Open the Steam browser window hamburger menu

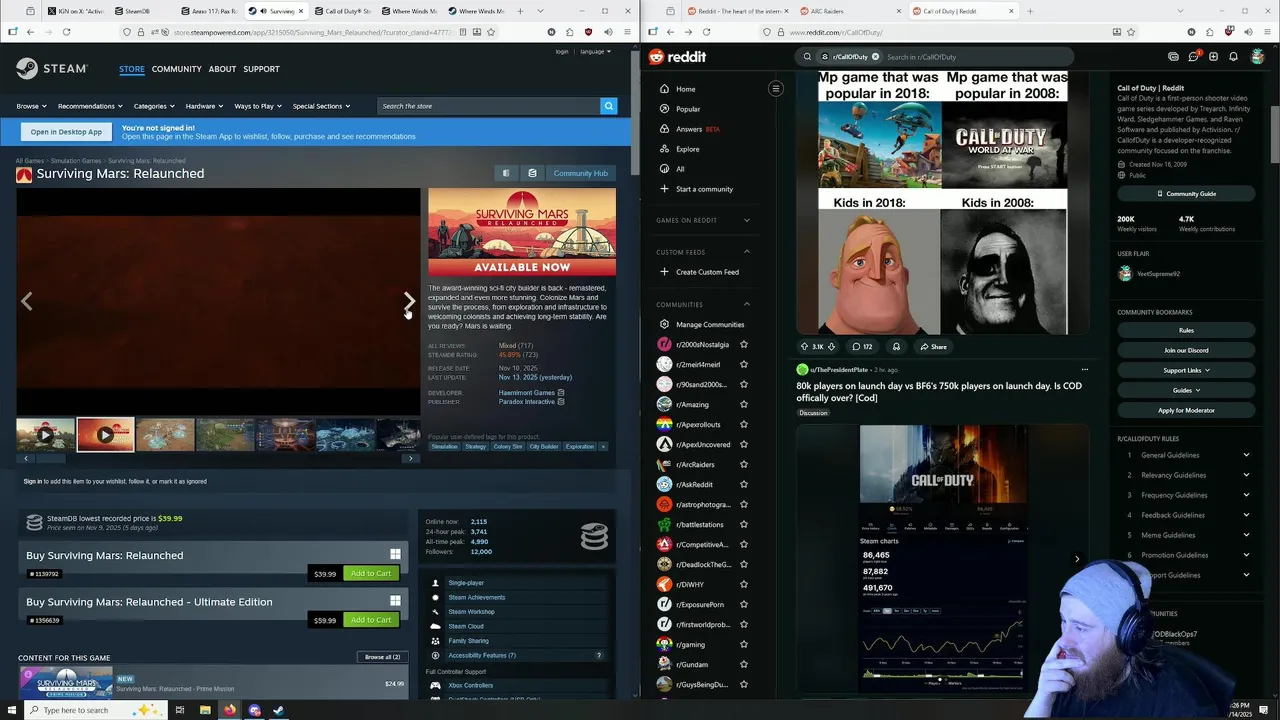coord(627,32)
